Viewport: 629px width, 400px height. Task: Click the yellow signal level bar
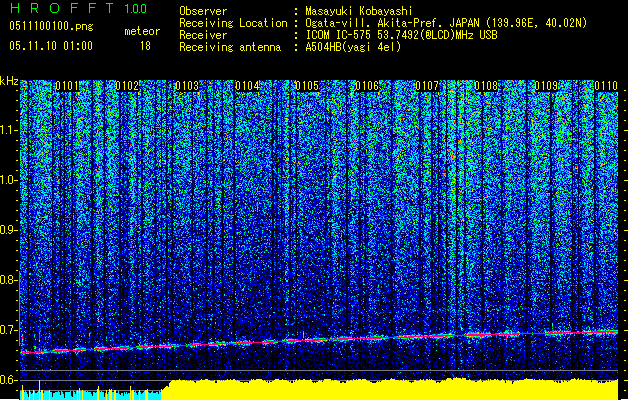390,390
